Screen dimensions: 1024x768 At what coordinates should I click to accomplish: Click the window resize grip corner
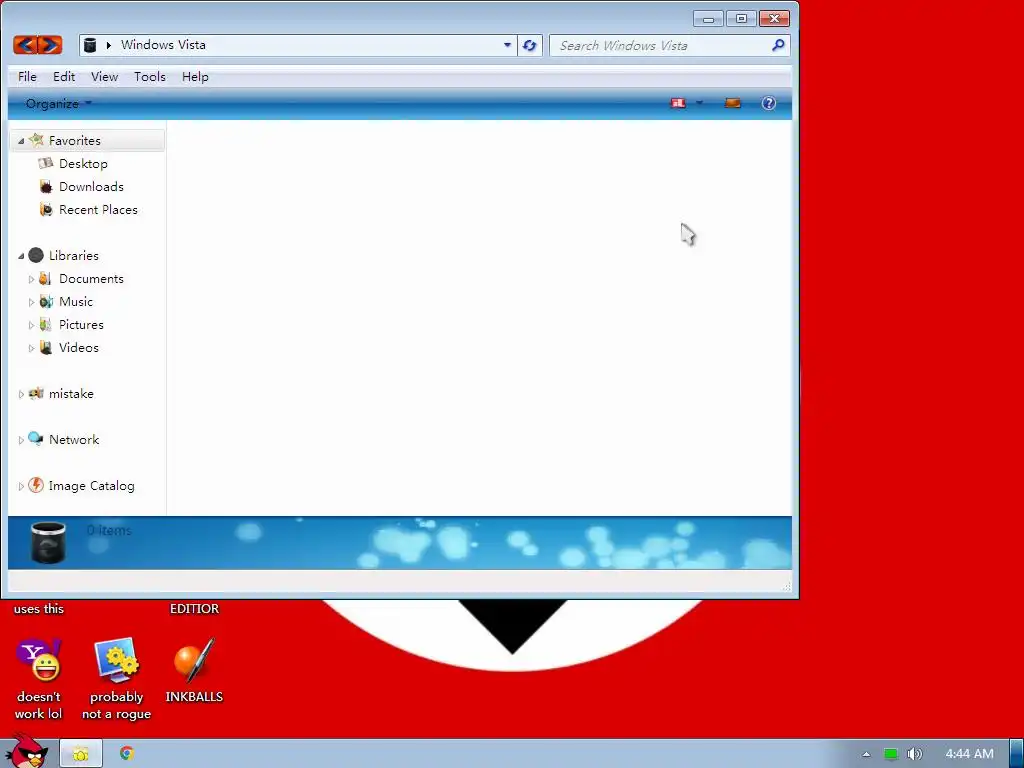(787, 586)
